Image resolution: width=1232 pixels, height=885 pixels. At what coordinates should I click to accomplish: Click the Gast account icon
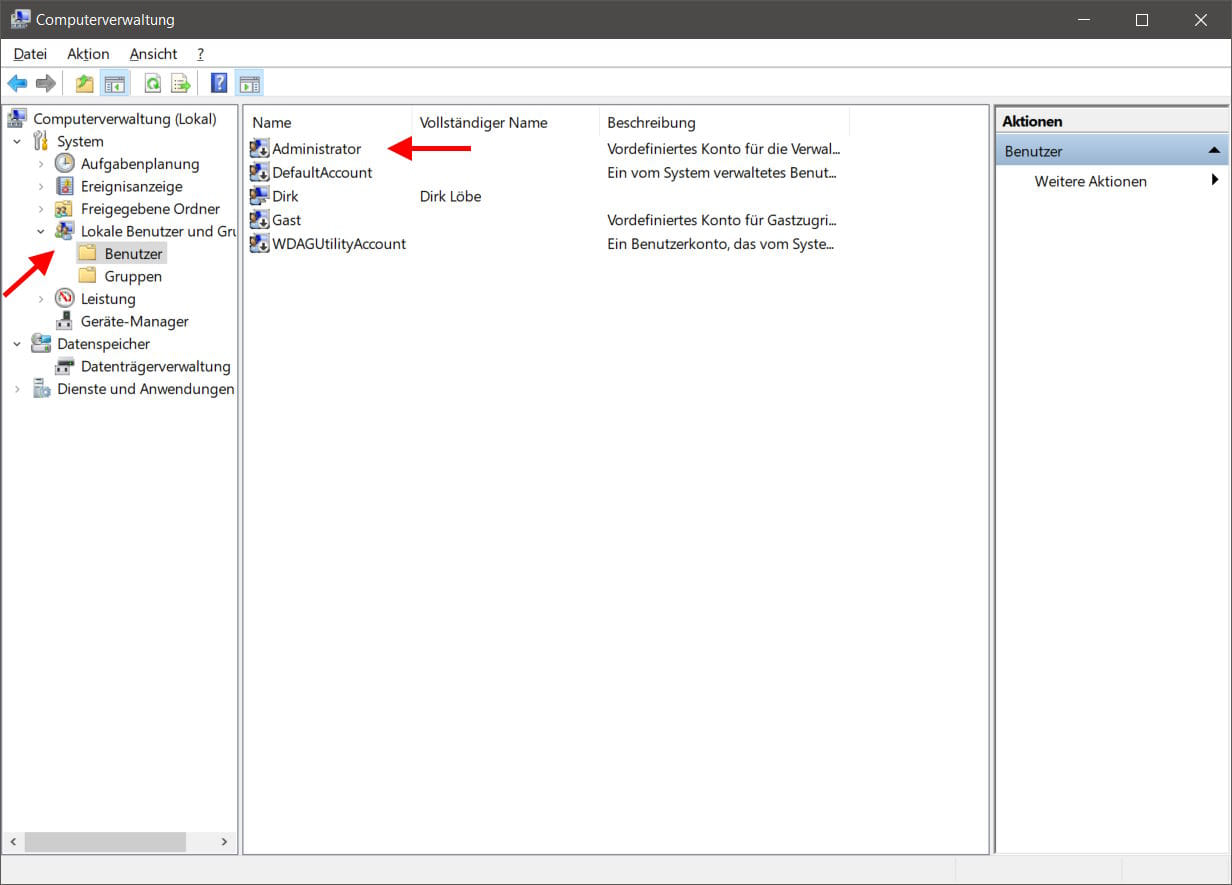coord(260,220)
